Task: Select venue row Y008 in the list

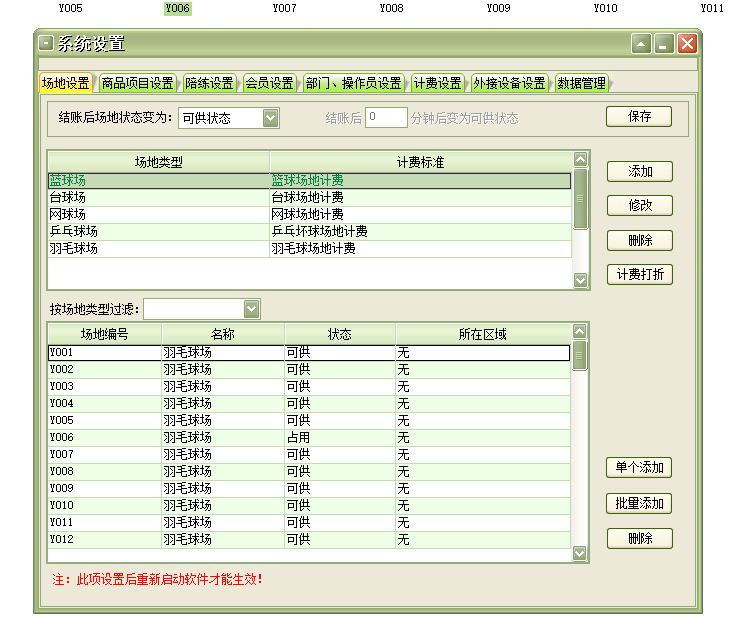Action: click(309, 472)
